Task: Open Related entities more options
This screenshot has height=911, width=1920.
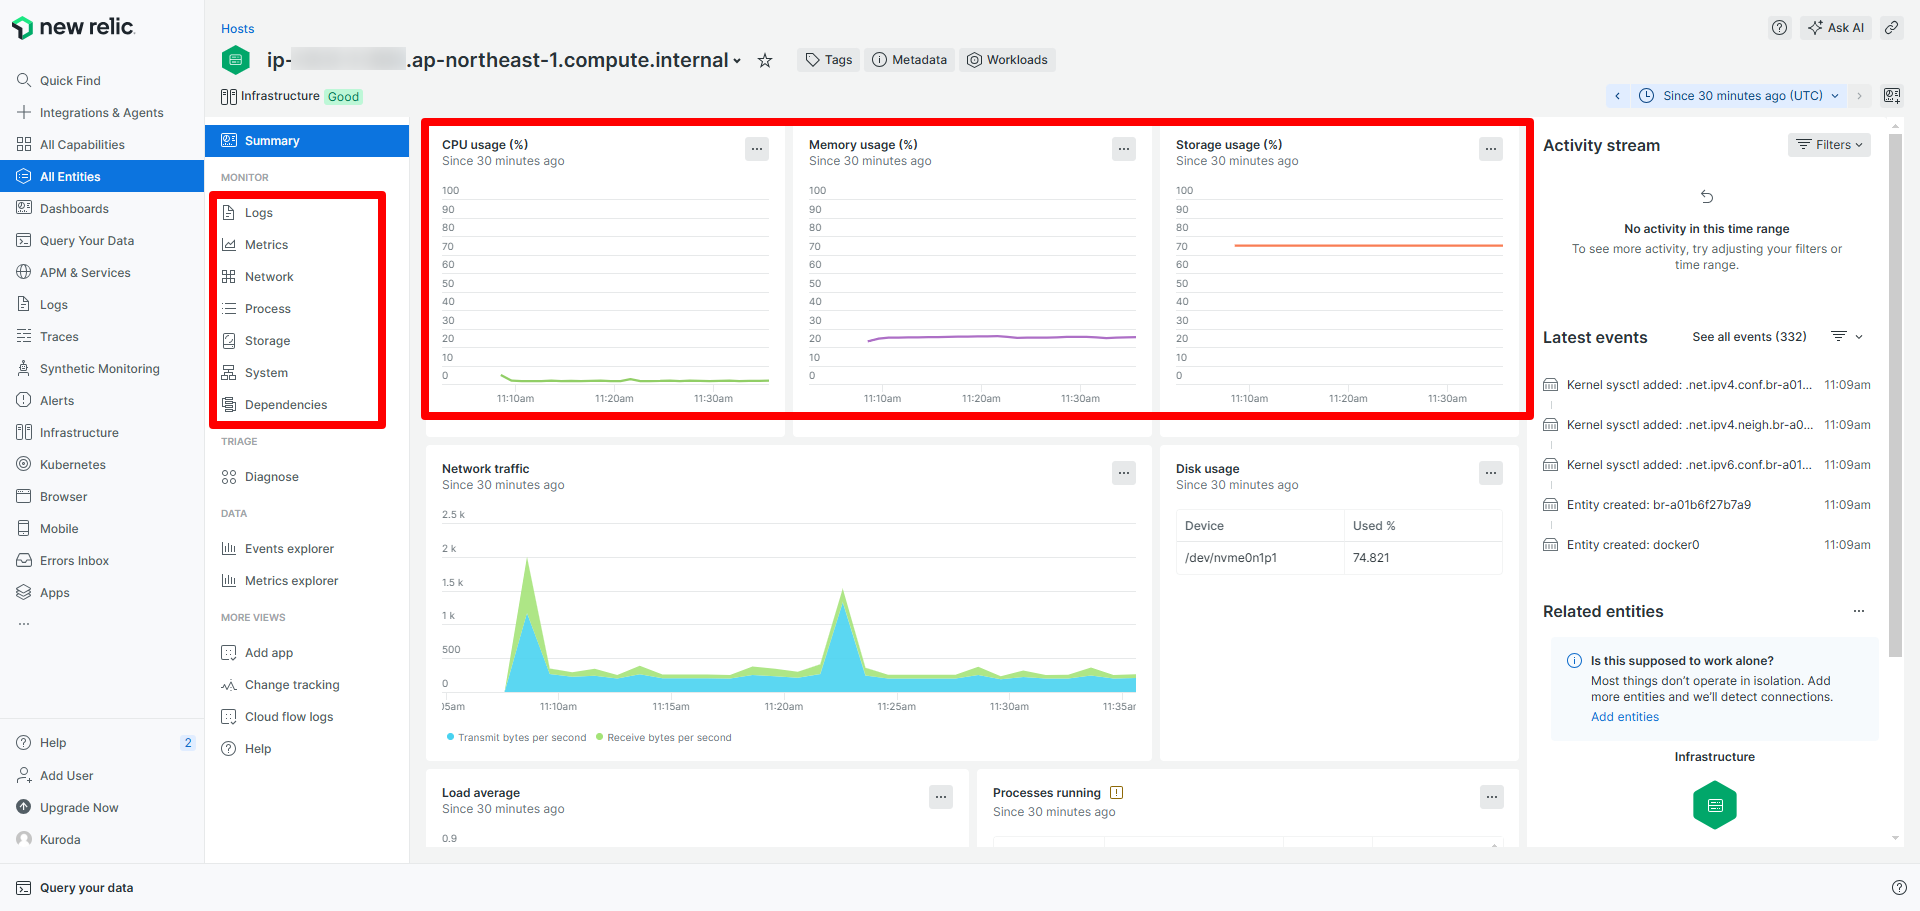Action: pos(1859,611)
